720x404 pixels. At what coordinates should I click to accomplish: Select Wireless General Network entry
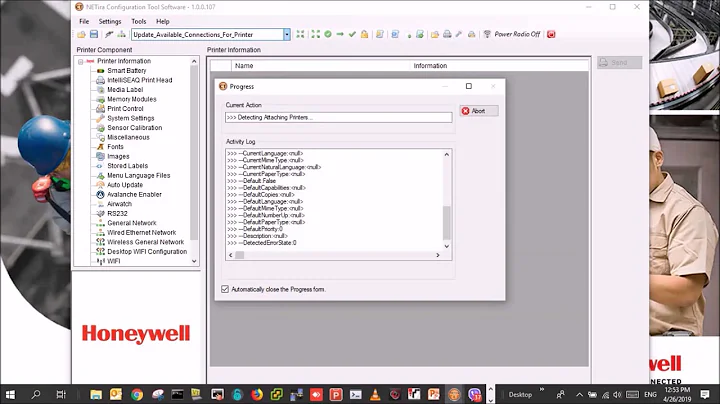pyautogui.click(x=146, y=242)
